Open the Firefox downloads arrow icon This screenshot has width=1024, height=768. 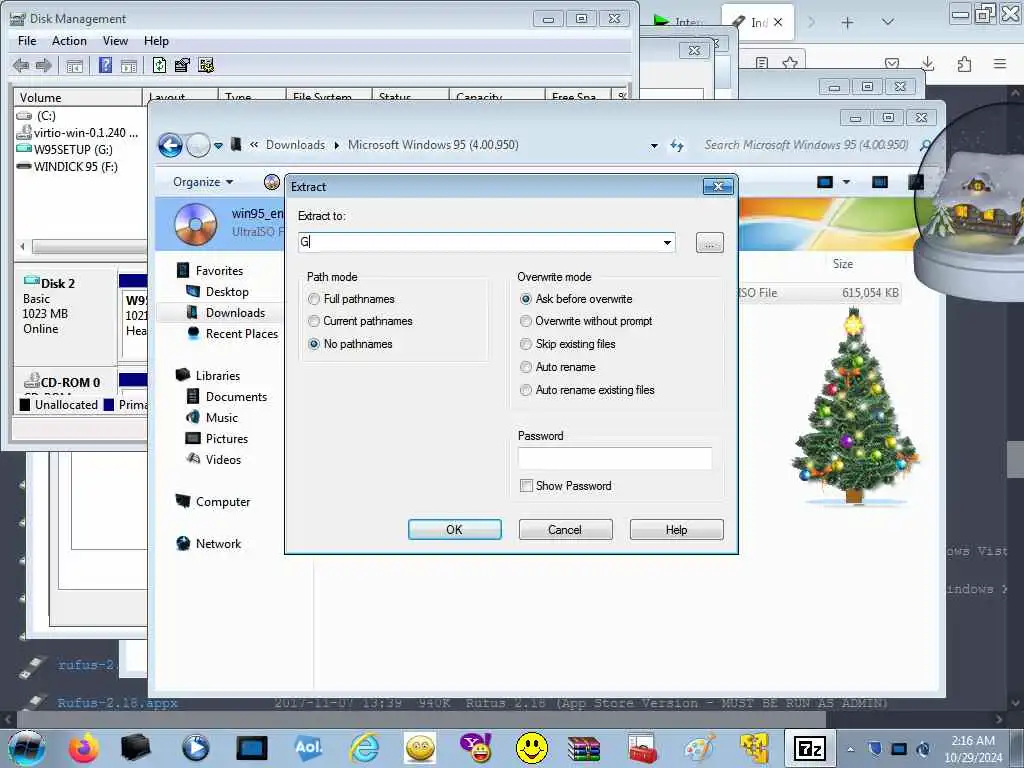(x=927, y=63)
